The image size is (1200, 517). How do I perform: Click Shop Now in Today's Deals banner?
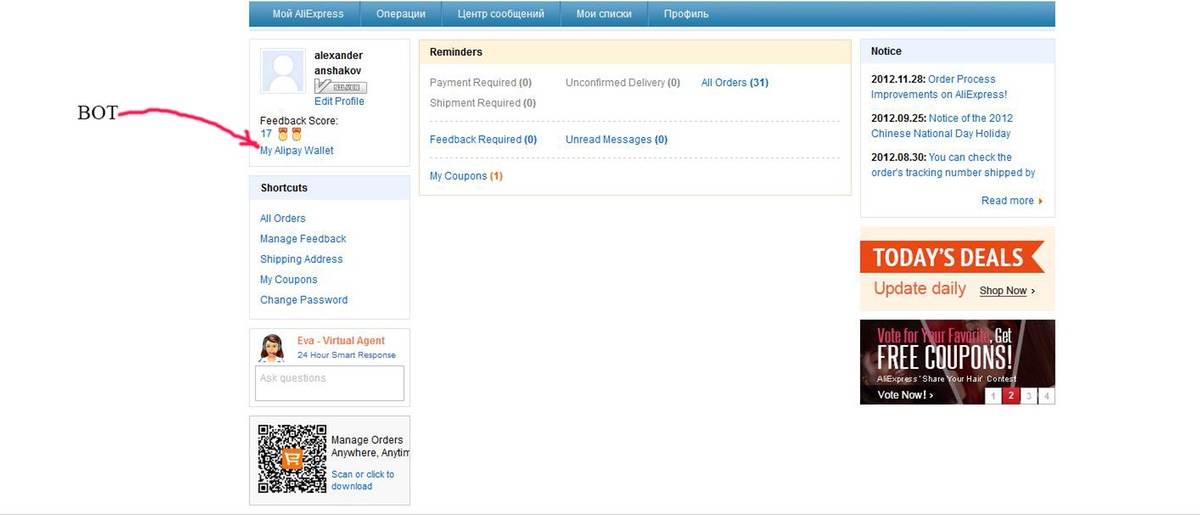pos(1006,291)
